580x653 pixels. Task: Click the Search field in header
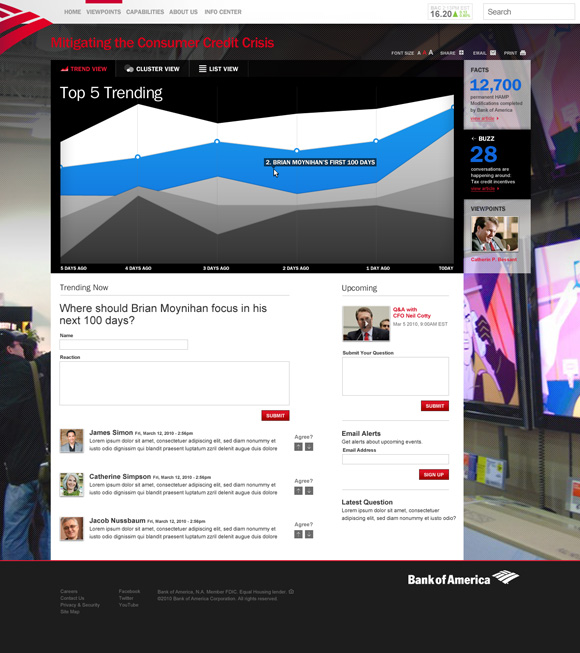click(x=529, y=12)
